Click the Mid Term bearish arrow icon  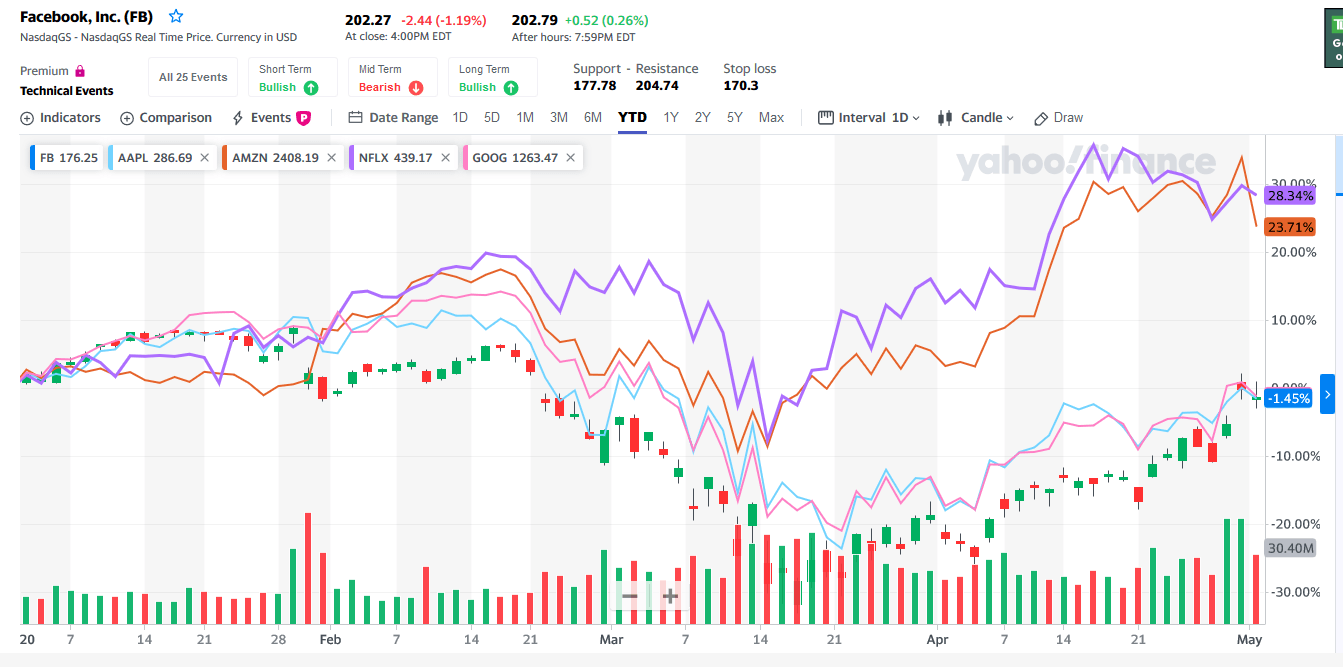tap(416, 88)
